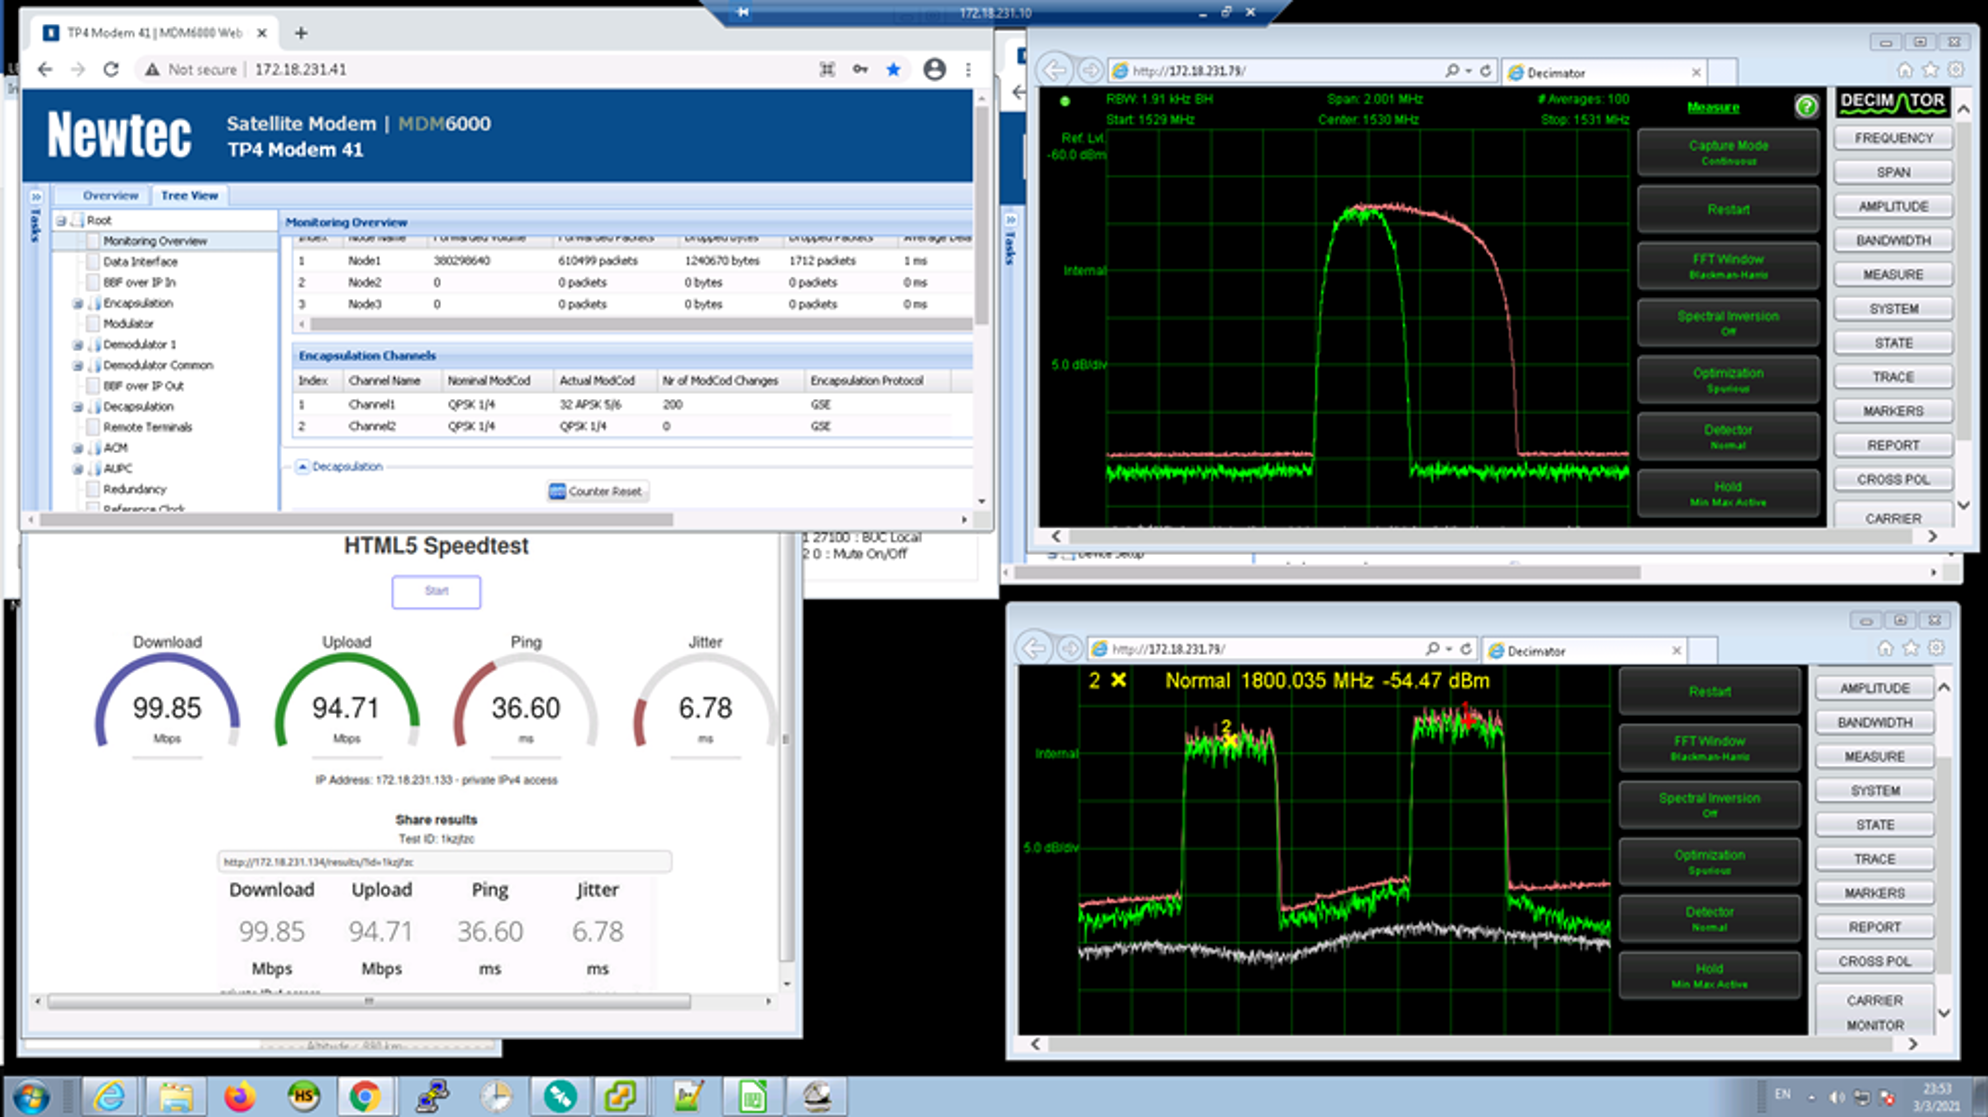
Task: Click the speedtest share results URL field
Action: tap(444, 862)
